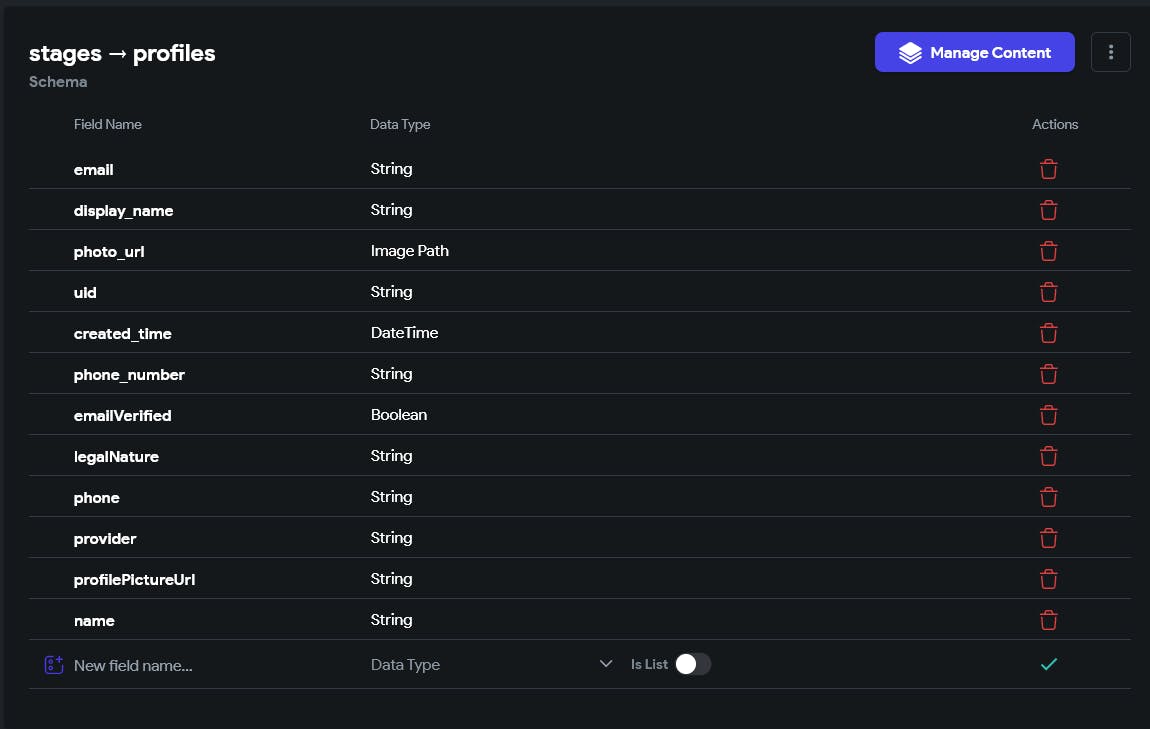1150x729 pixels.
Task: Remove the profilePictureUrl field
Action: [1048, 579]
